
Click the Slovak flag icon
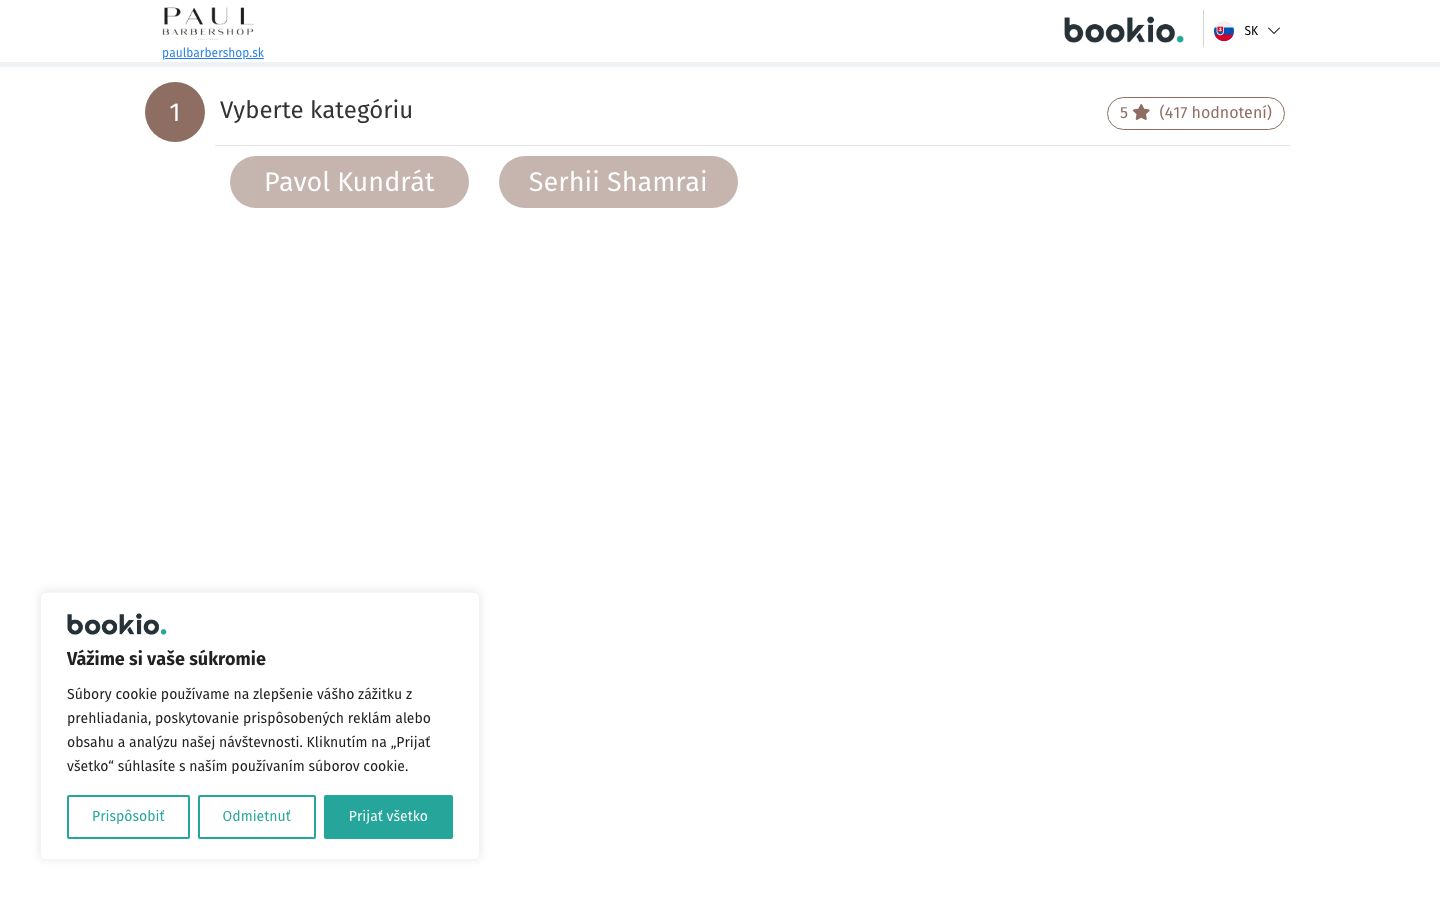coord(1224,31)
